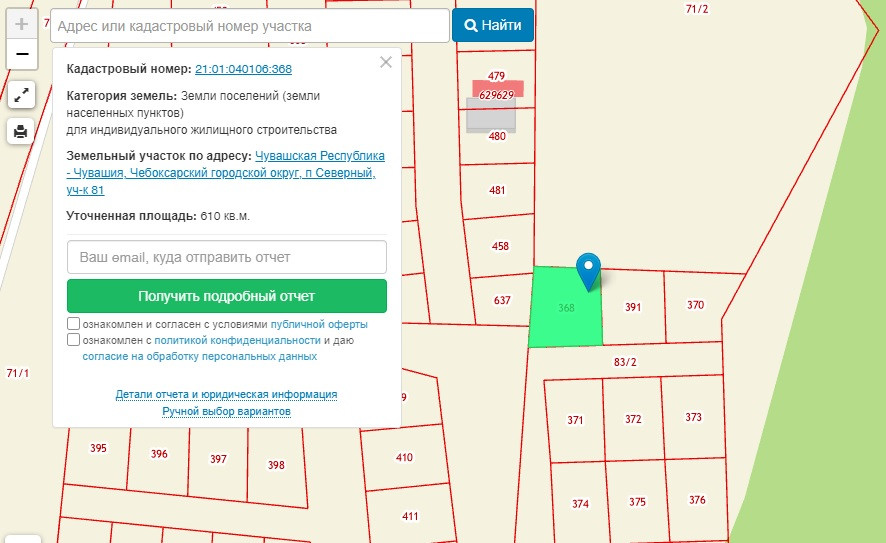Zoom out the map with minus button
Viewport: 886px width, 543px height.
tap(21, 54)
